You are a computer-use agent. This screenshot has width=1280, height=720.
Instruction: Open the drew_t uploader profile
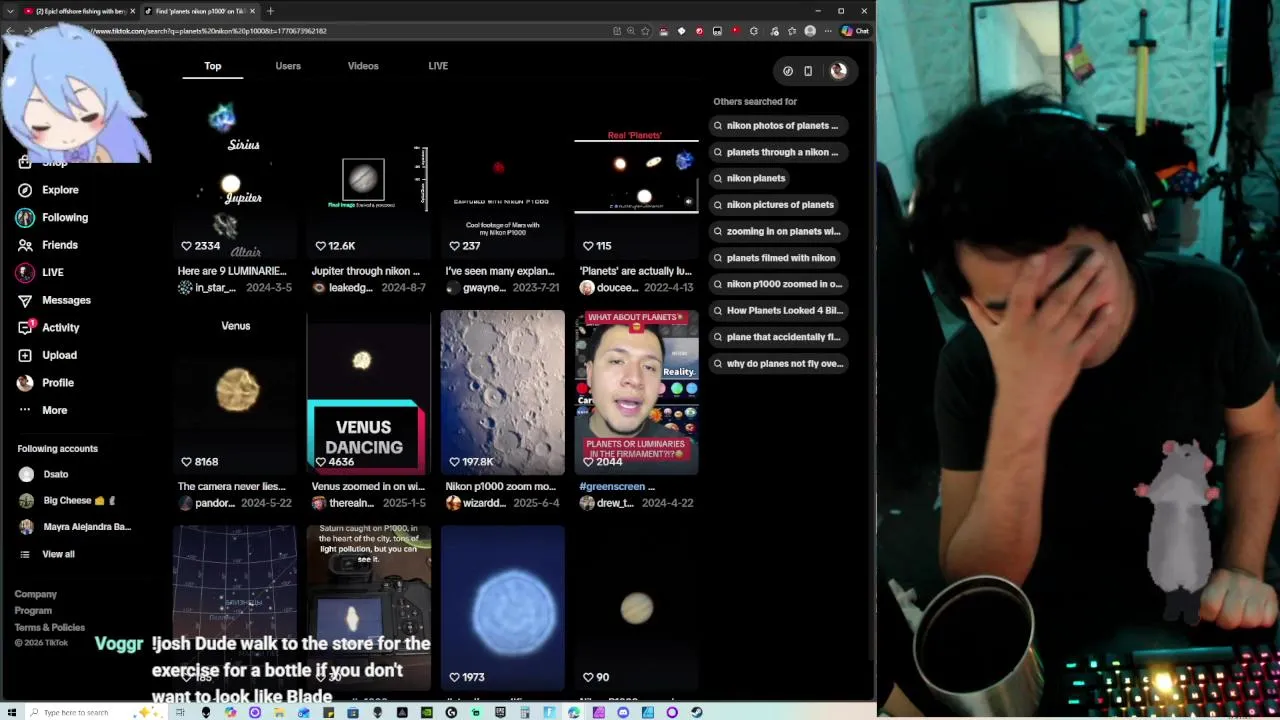click(x=607, y=503)
